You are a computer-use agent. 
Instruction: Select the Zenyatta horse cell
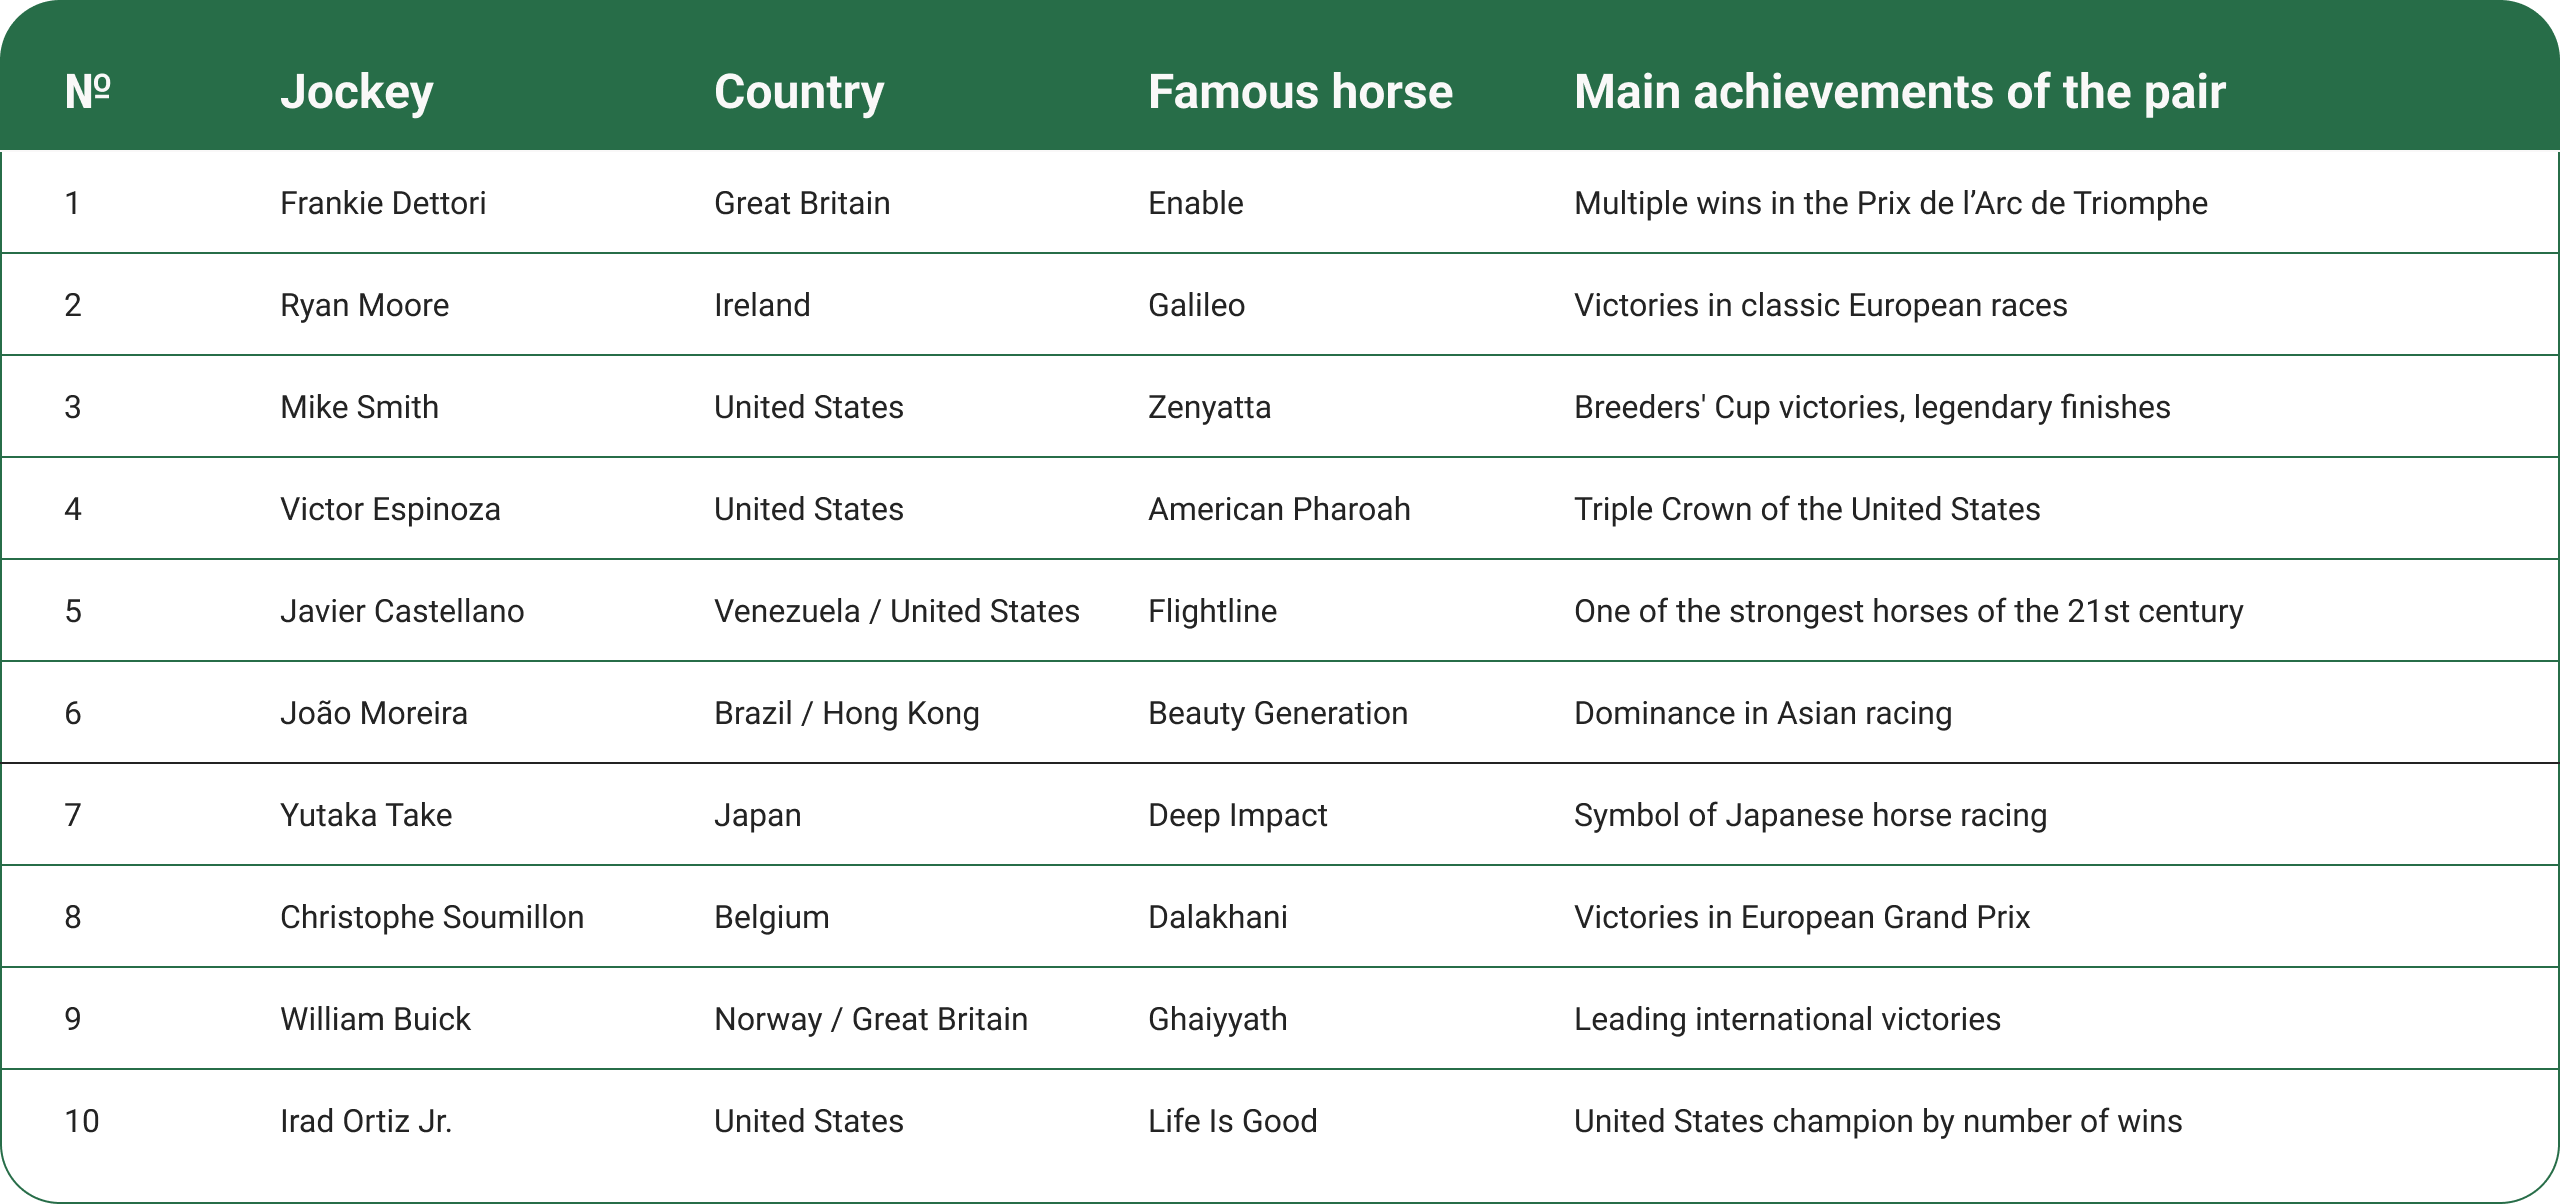point(1209,408)
